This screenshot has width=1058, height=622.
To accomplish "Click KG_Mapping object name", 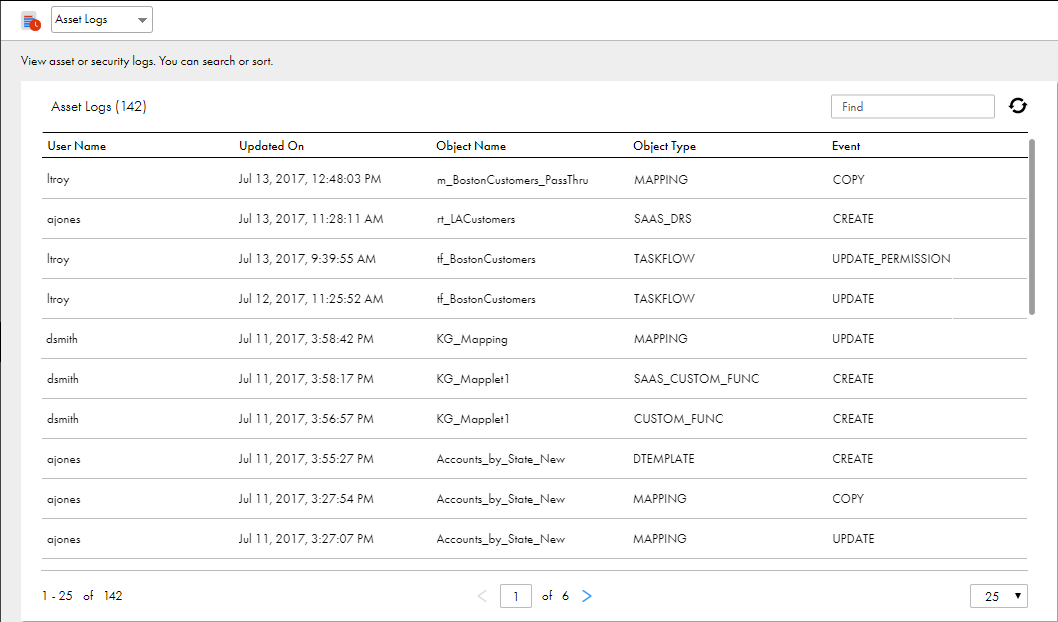I will (472, 339).
